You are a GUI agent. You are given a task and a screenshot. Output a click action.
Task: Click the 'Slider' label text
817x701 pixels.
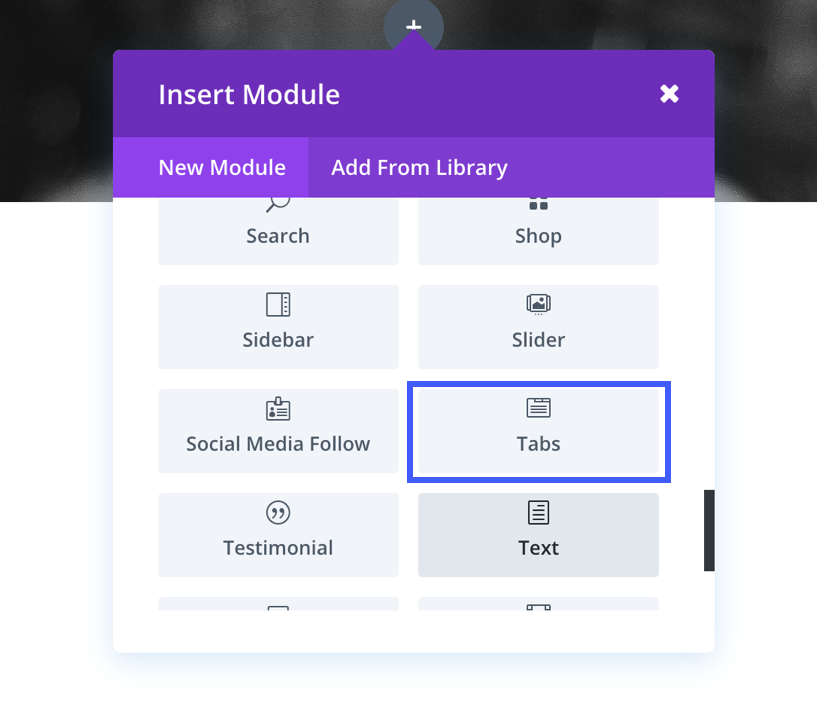538,340
